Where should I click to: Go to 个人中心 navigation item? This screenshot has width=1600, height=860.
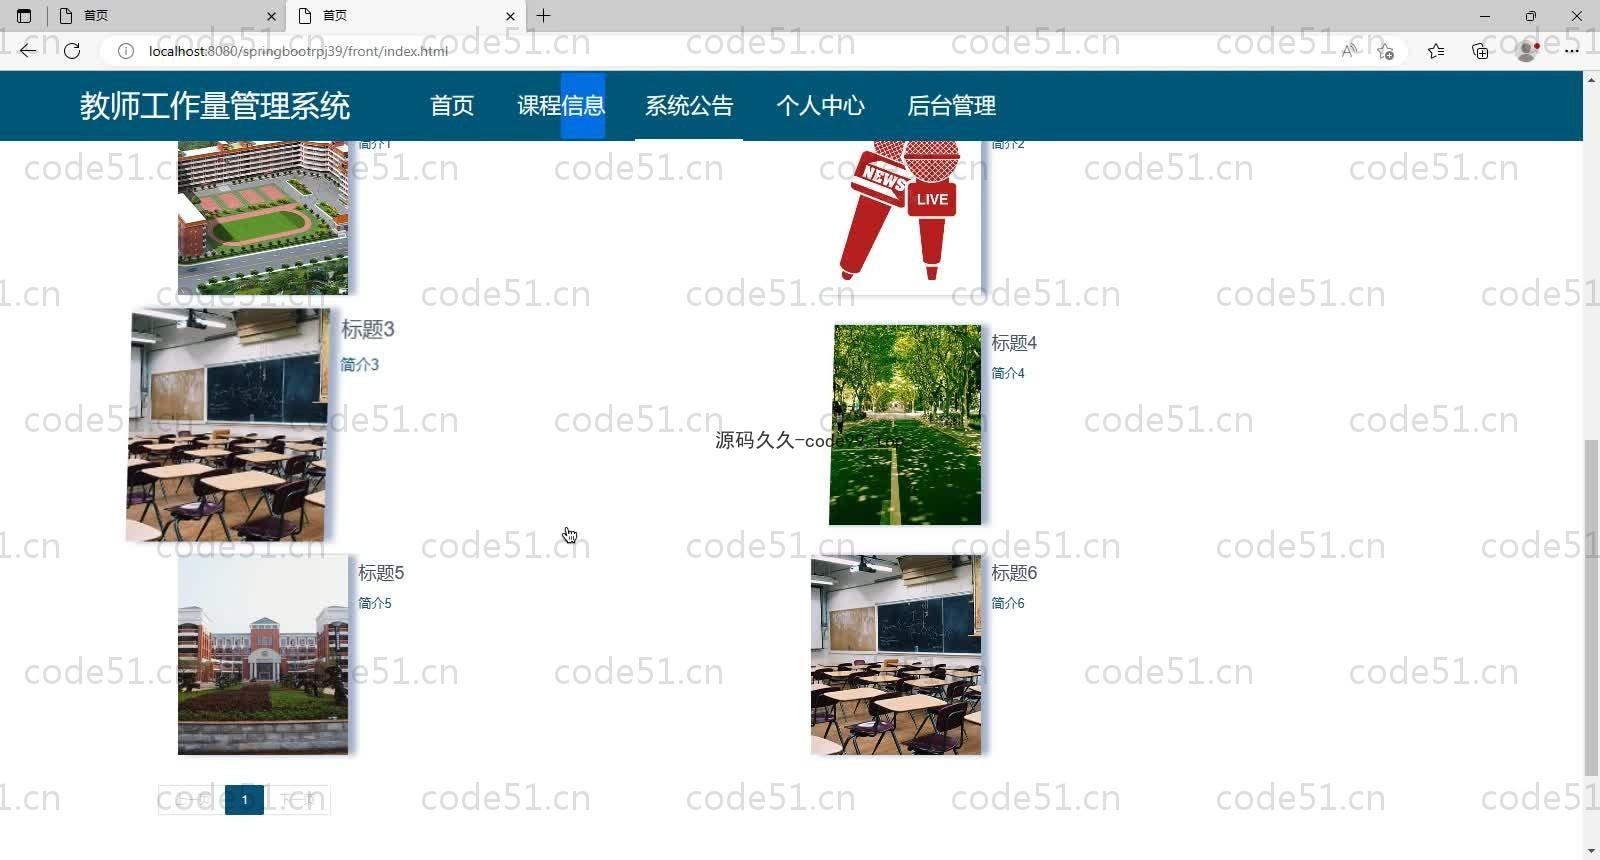[x=820, y=106]
